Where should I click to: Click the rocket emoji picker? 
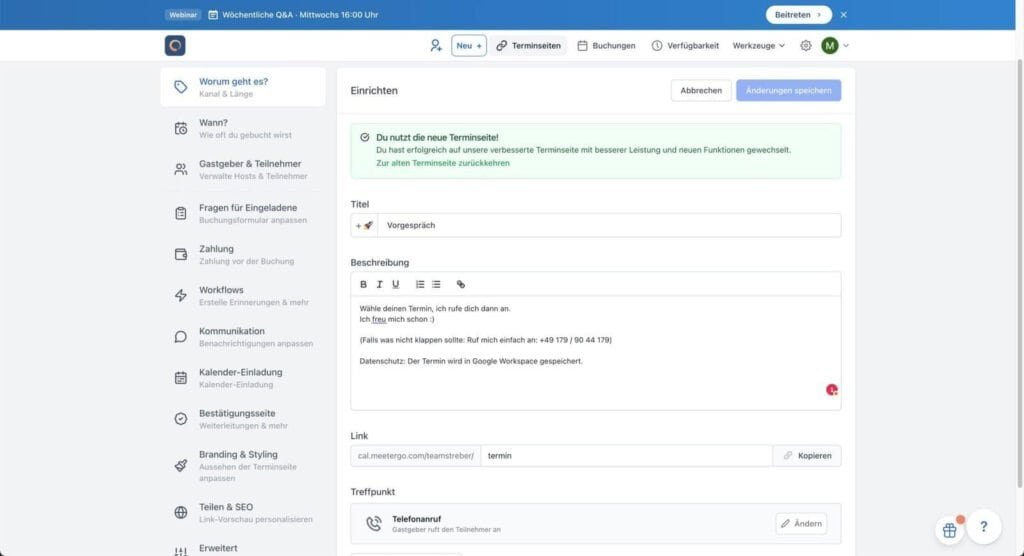[364, 225]
